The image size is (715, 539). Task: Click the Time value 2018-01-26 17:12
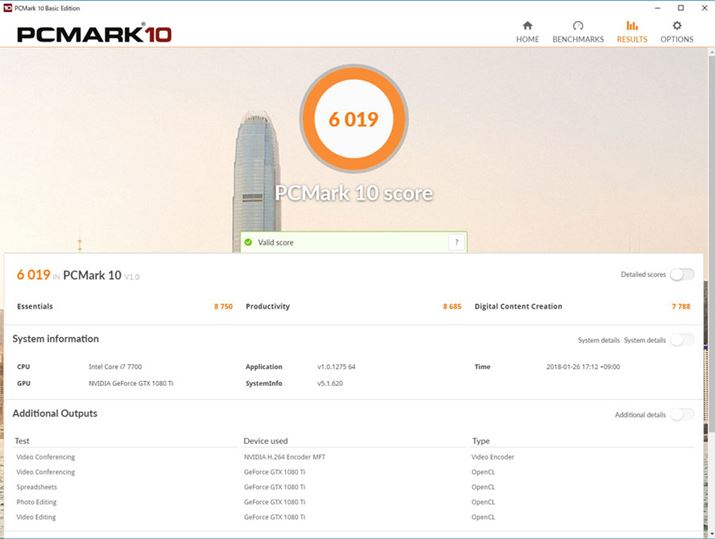(583, 367)
